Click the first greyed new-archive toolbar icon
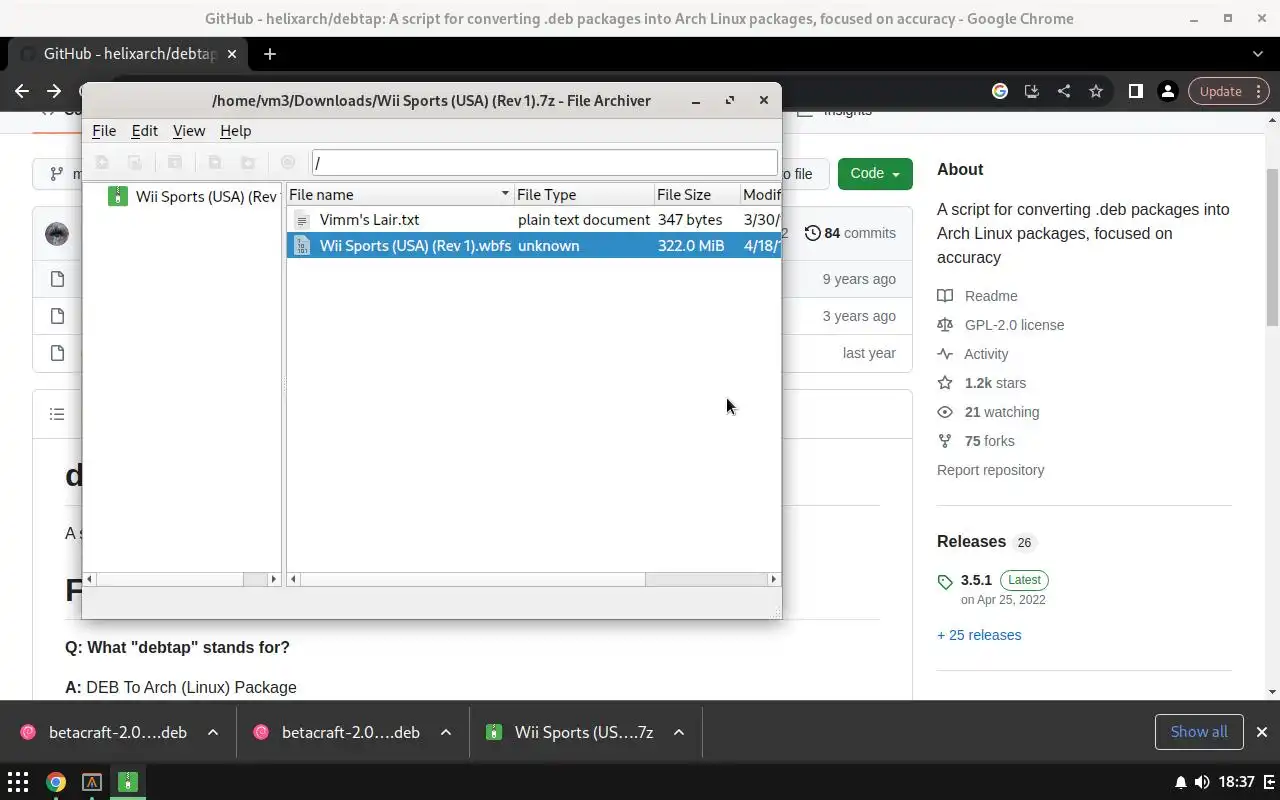This screenshot has width=1280, height=800. (x=101, y=162)
